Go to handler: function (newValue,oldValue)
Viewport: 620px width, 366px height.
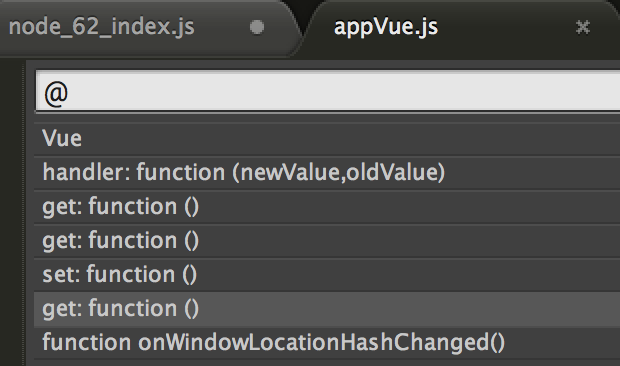pos(327,172)
